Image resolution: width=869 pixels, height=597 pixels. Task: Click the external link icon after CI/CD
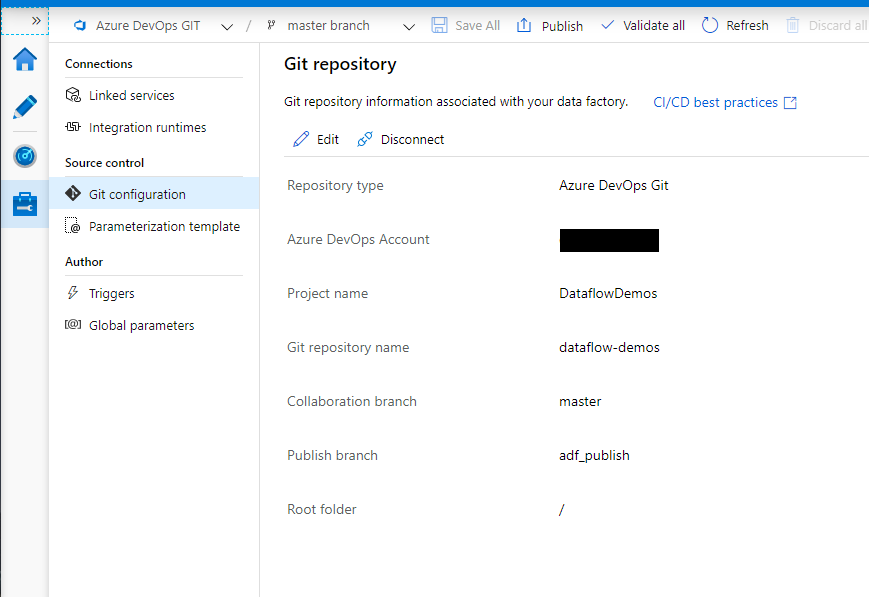coord(790,103)
